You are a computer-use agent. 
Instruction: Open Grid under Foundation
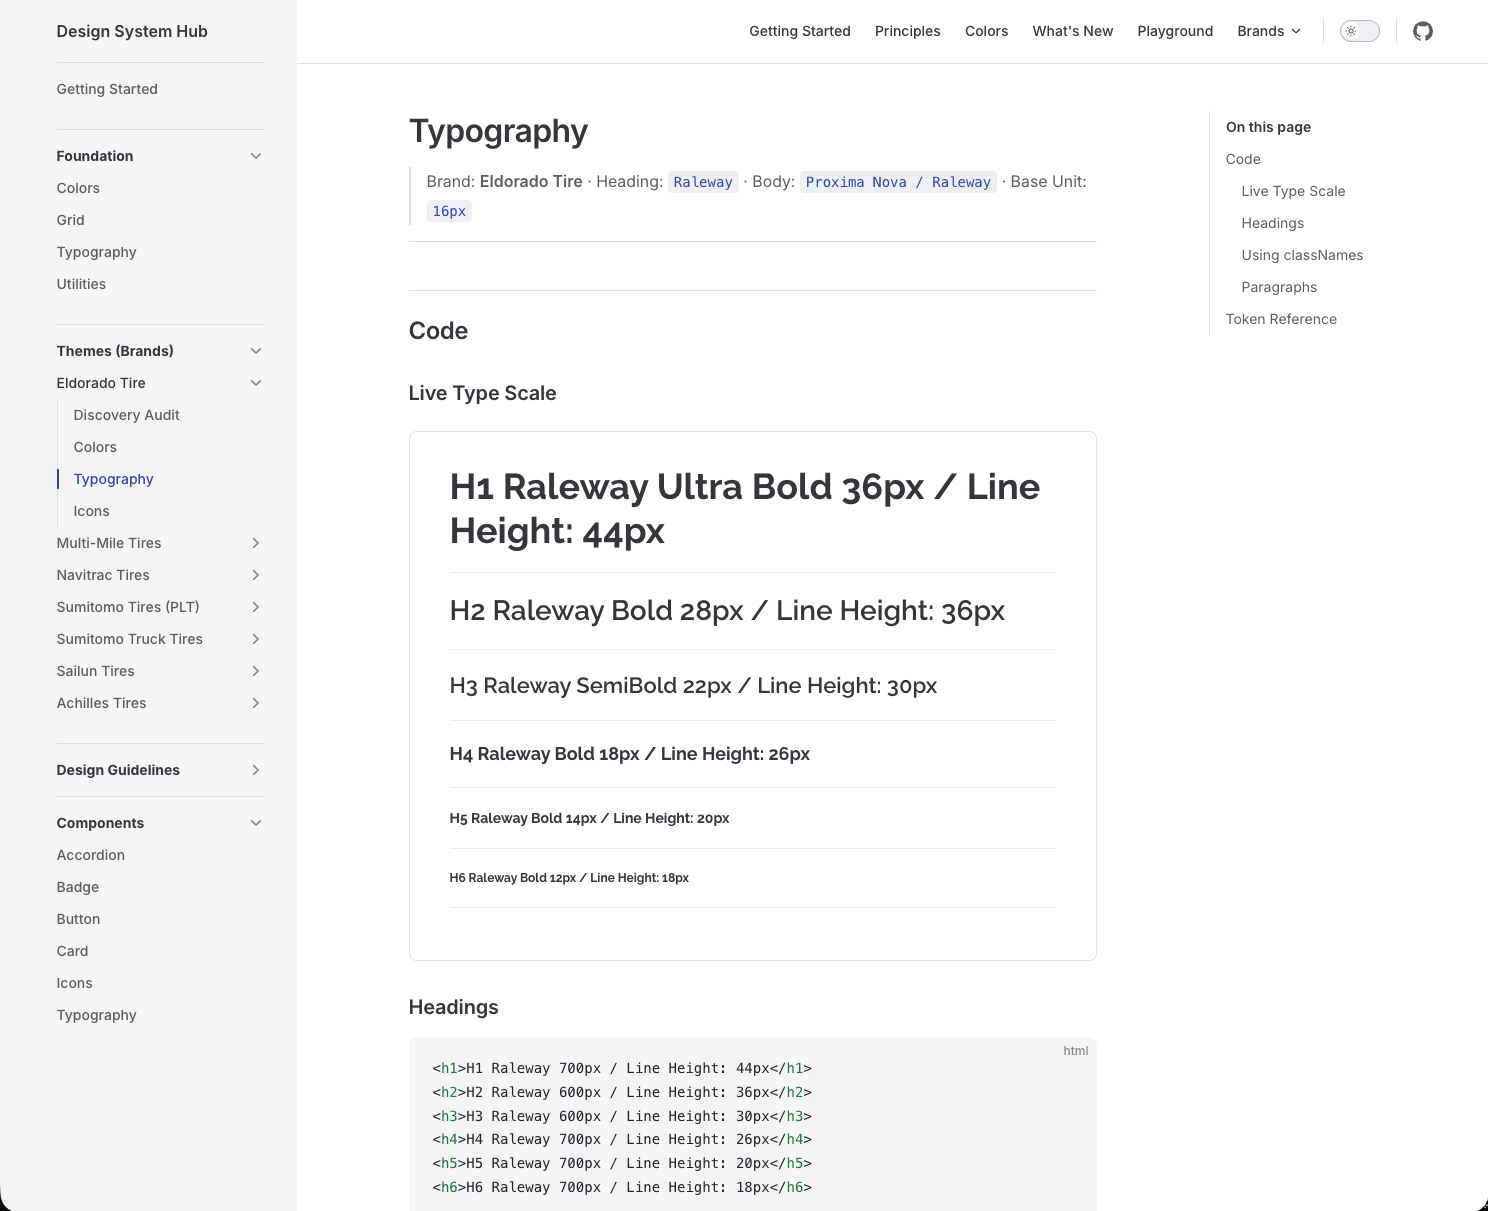click(x=71, y=220)
